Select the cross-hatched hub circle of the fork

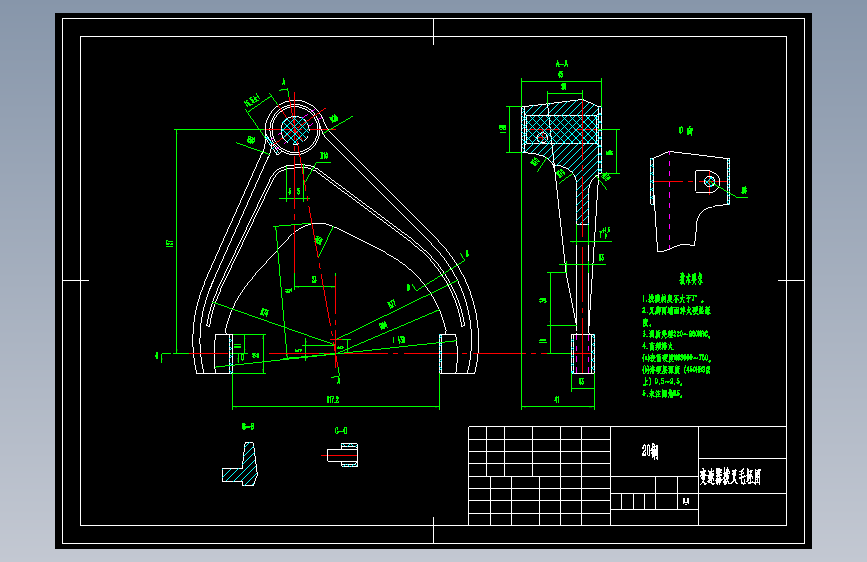pyautogui.click(x=295, y=130)
